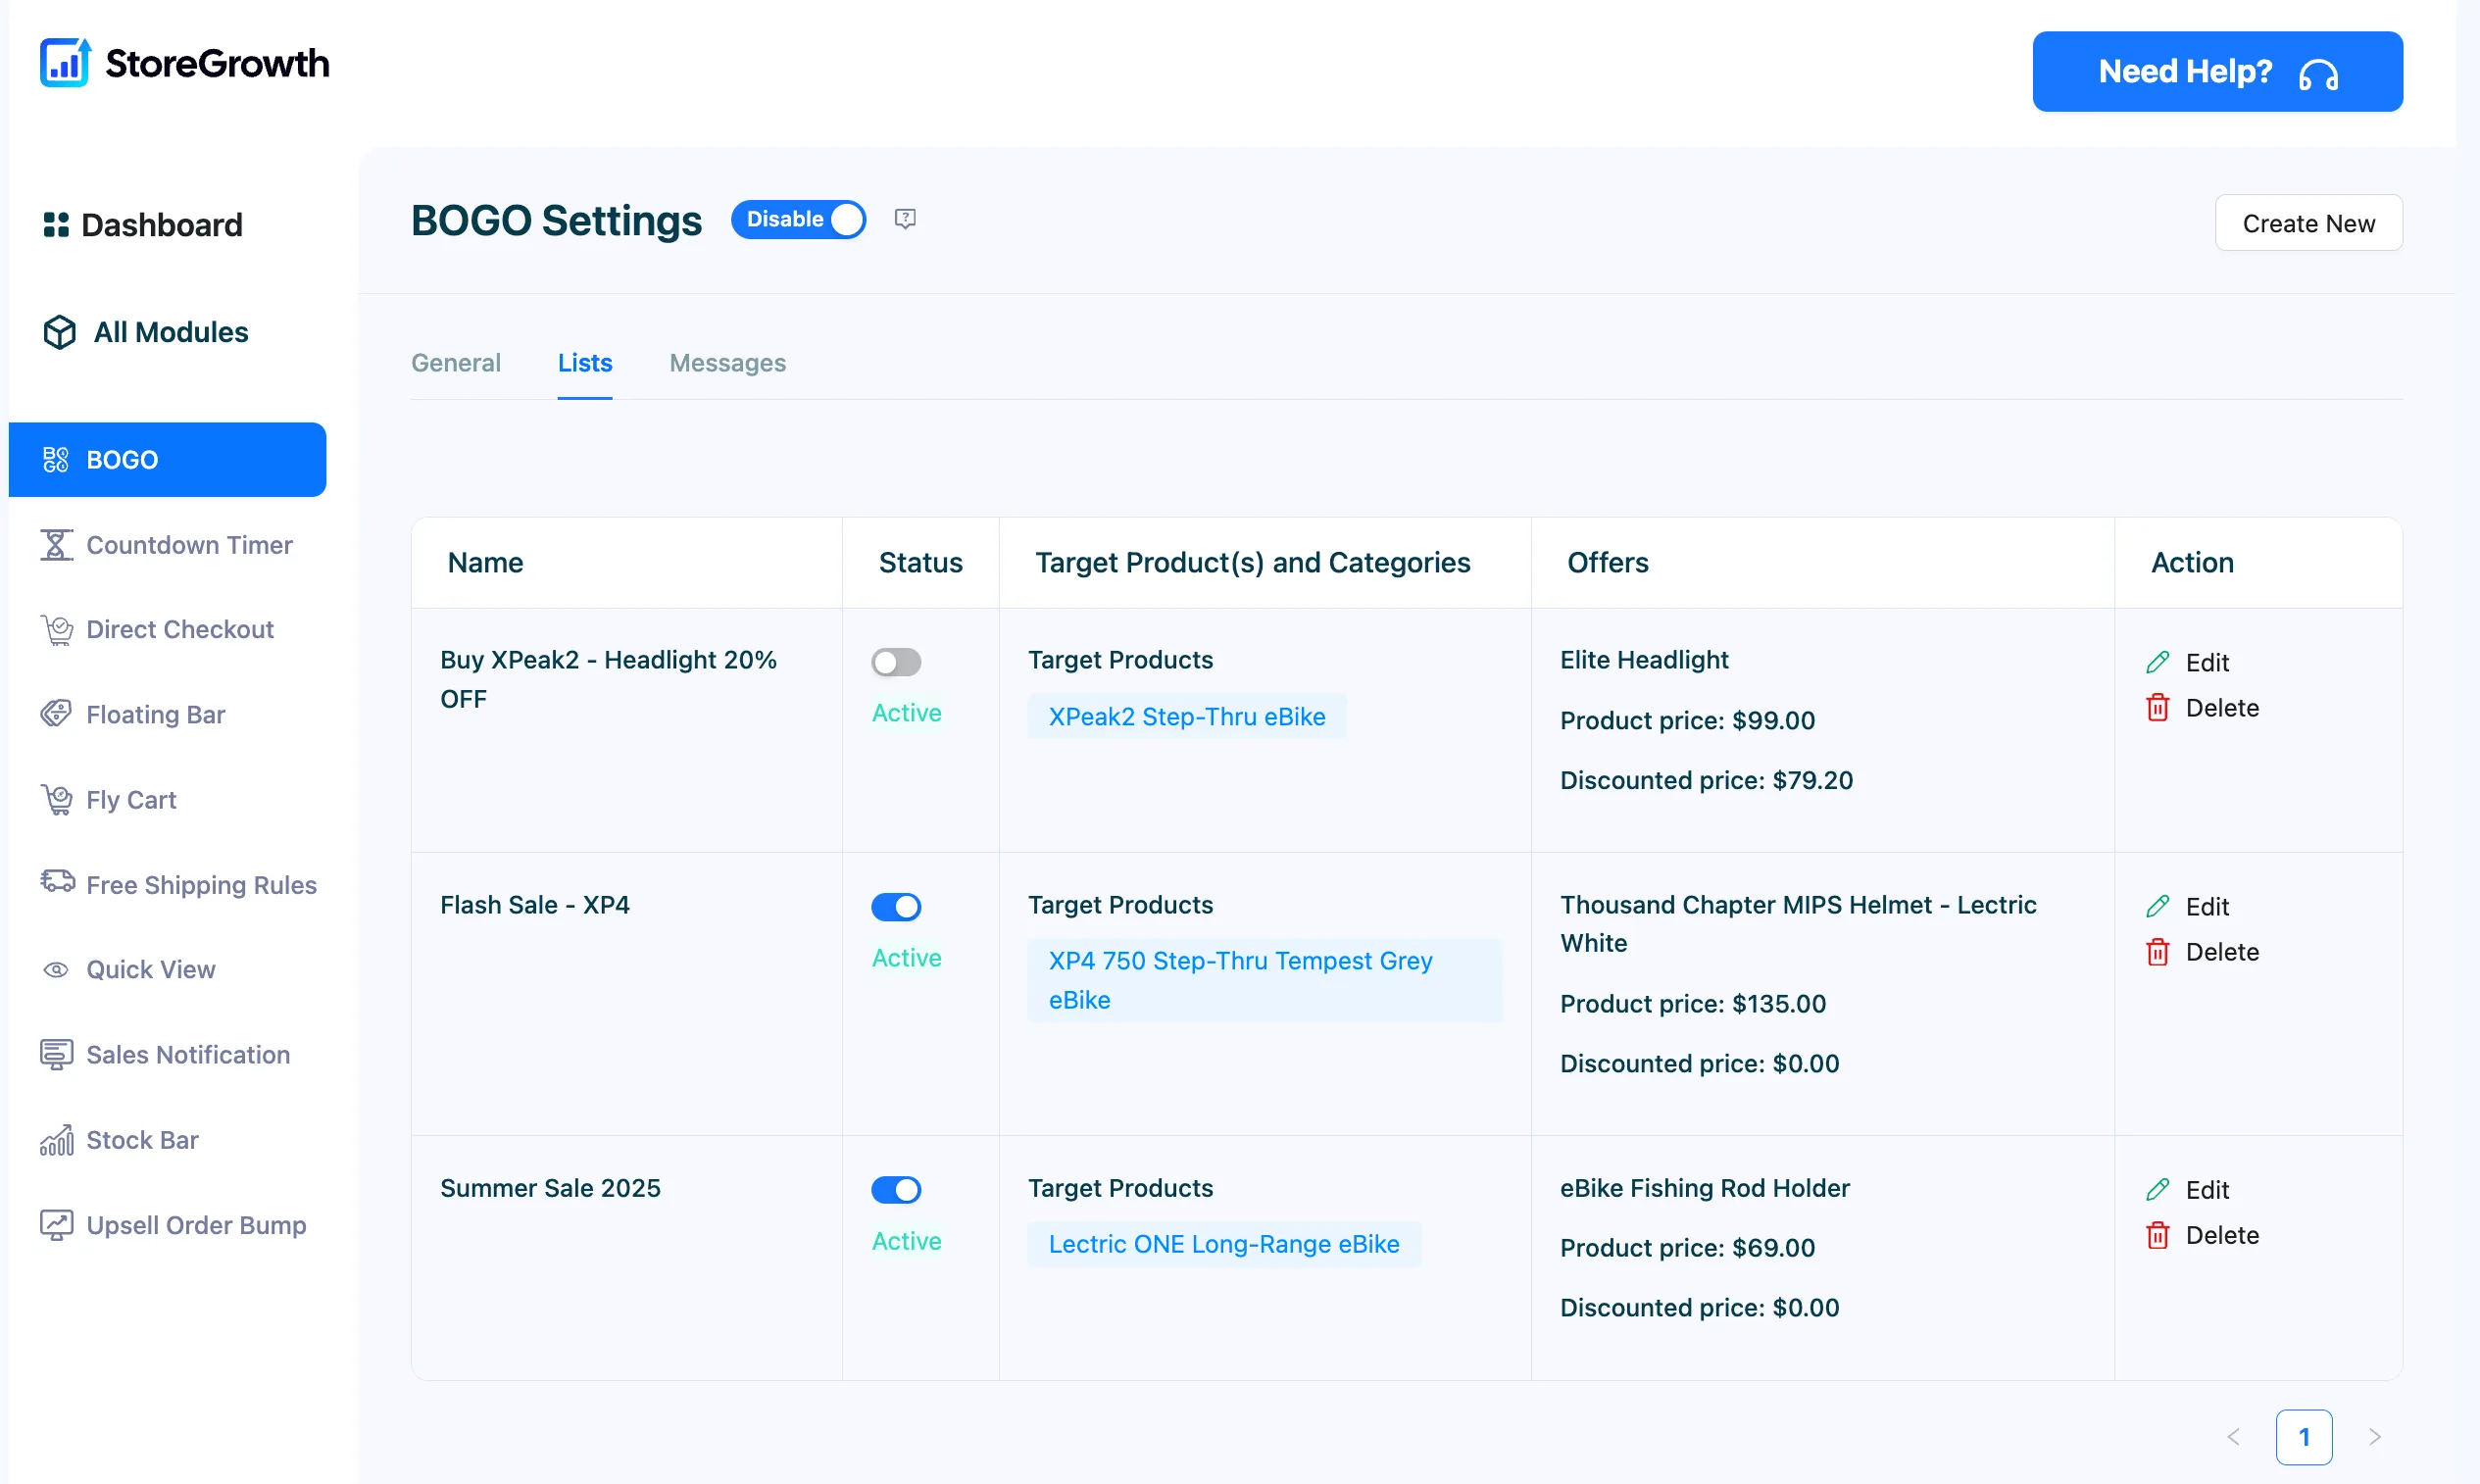Image resolution: width=2480 pixels, height=1484 pixels.
Task: Open Countdown Timer hourglass icon in sidebar
Action: click(56, 545)
